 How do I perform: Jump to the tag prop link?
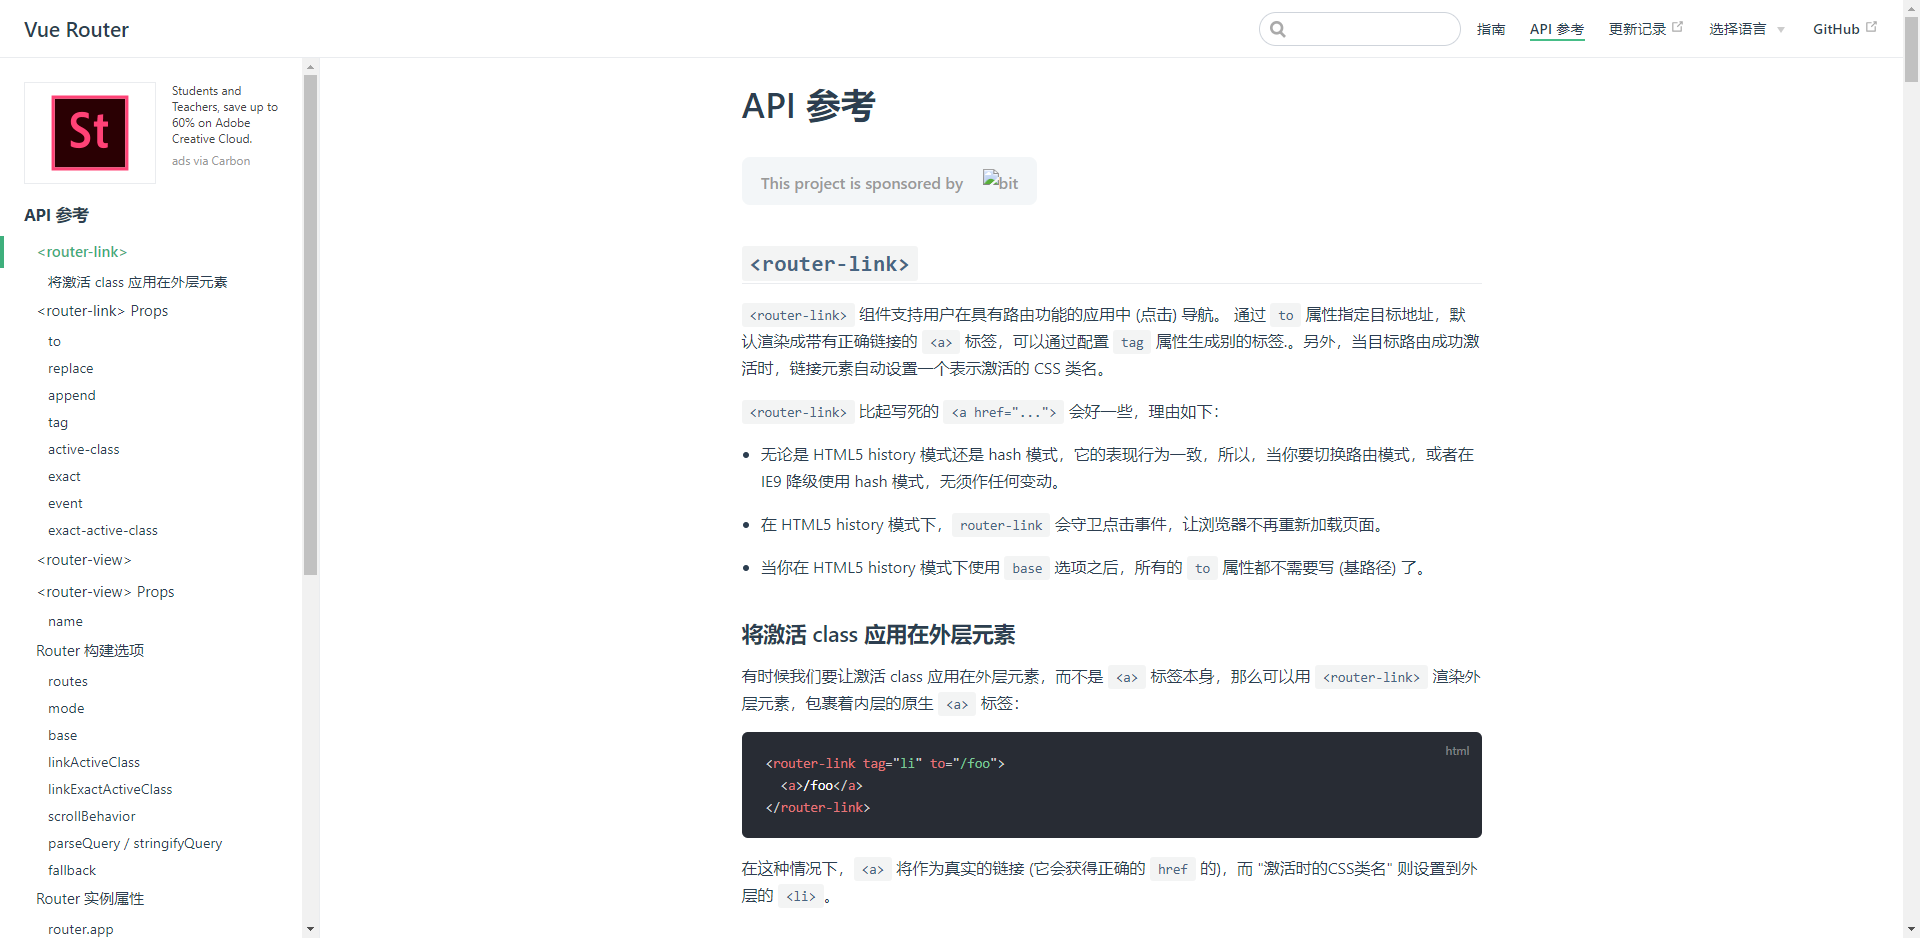click(58, 422)
